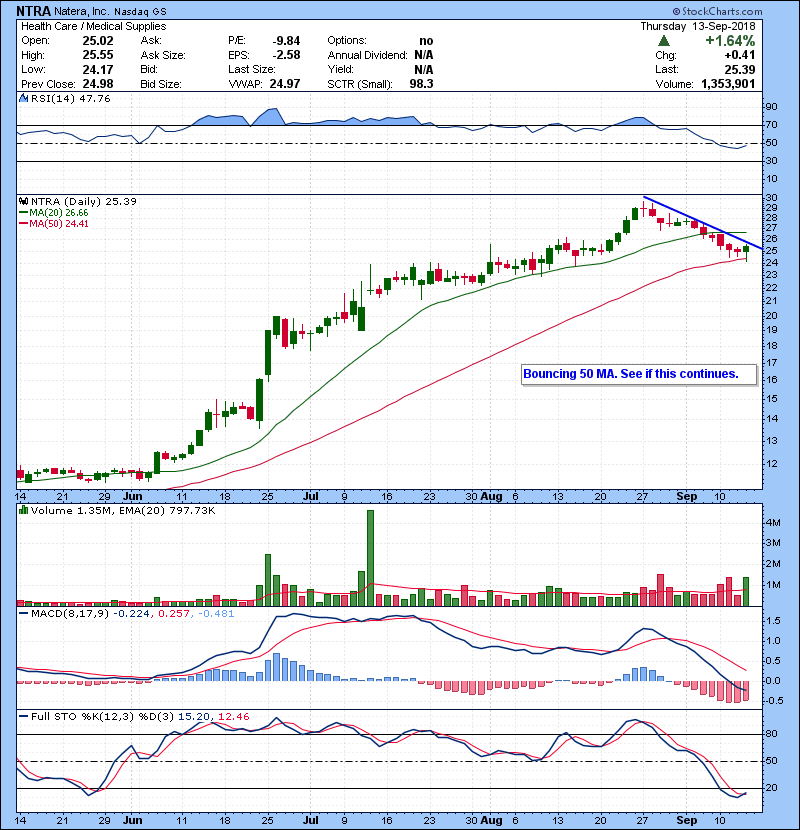
Task: Select the company name Natera, Inc.
Action: click(81, 11)
